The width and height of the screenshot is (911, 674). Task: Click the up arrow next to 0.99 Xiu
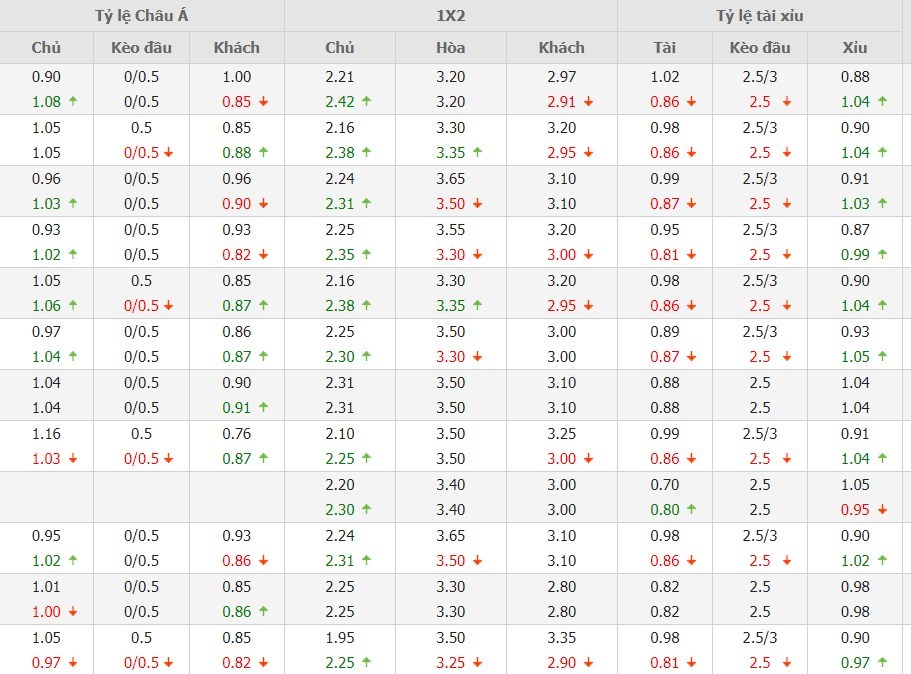click(x=882, y=255)
